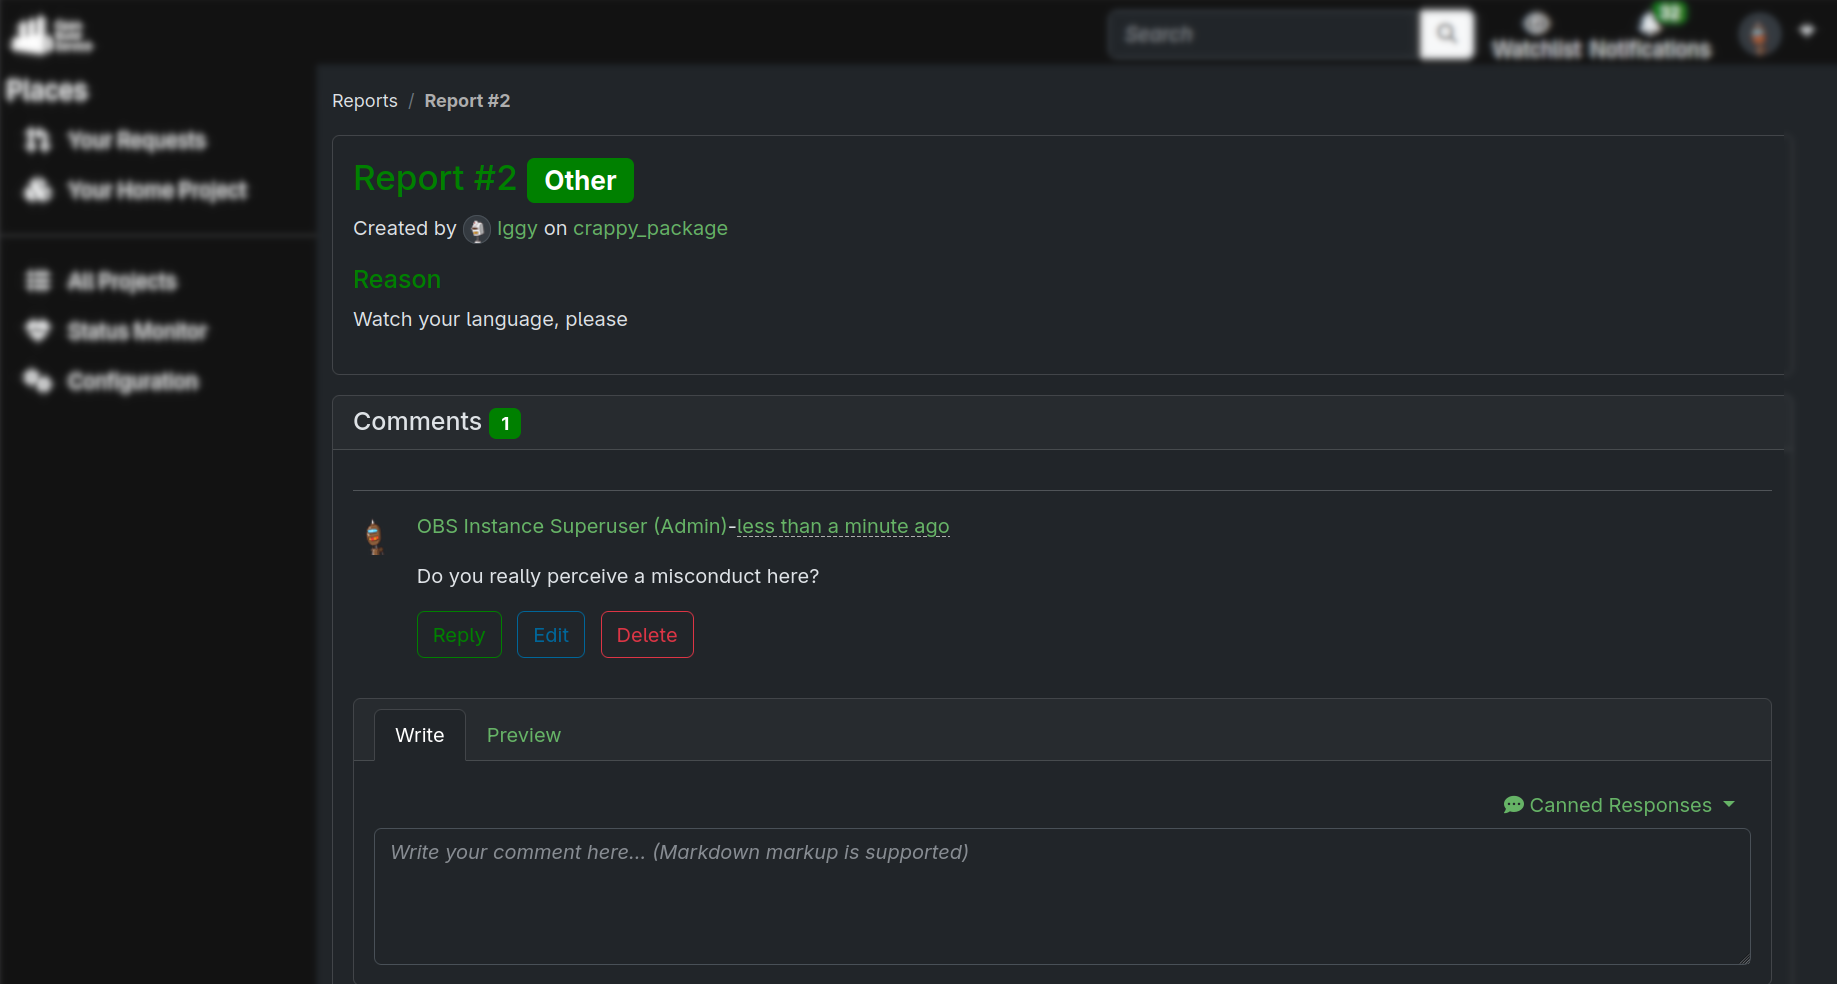Click the Report #2 breadcrumb item
Screen dimensions: 1837x984
(467, 101)
